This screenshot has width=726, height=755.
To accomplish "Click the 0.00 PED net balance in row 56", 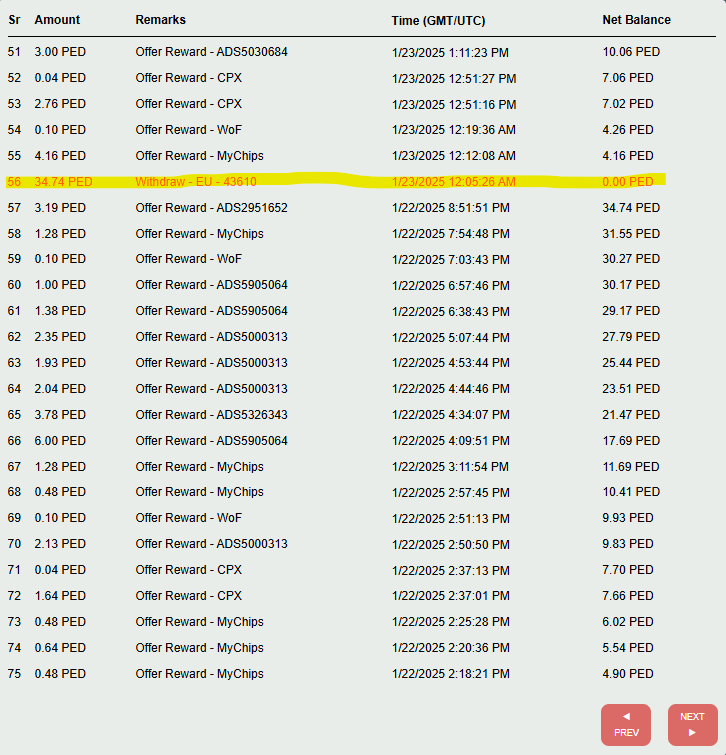I will click(628, 182).
